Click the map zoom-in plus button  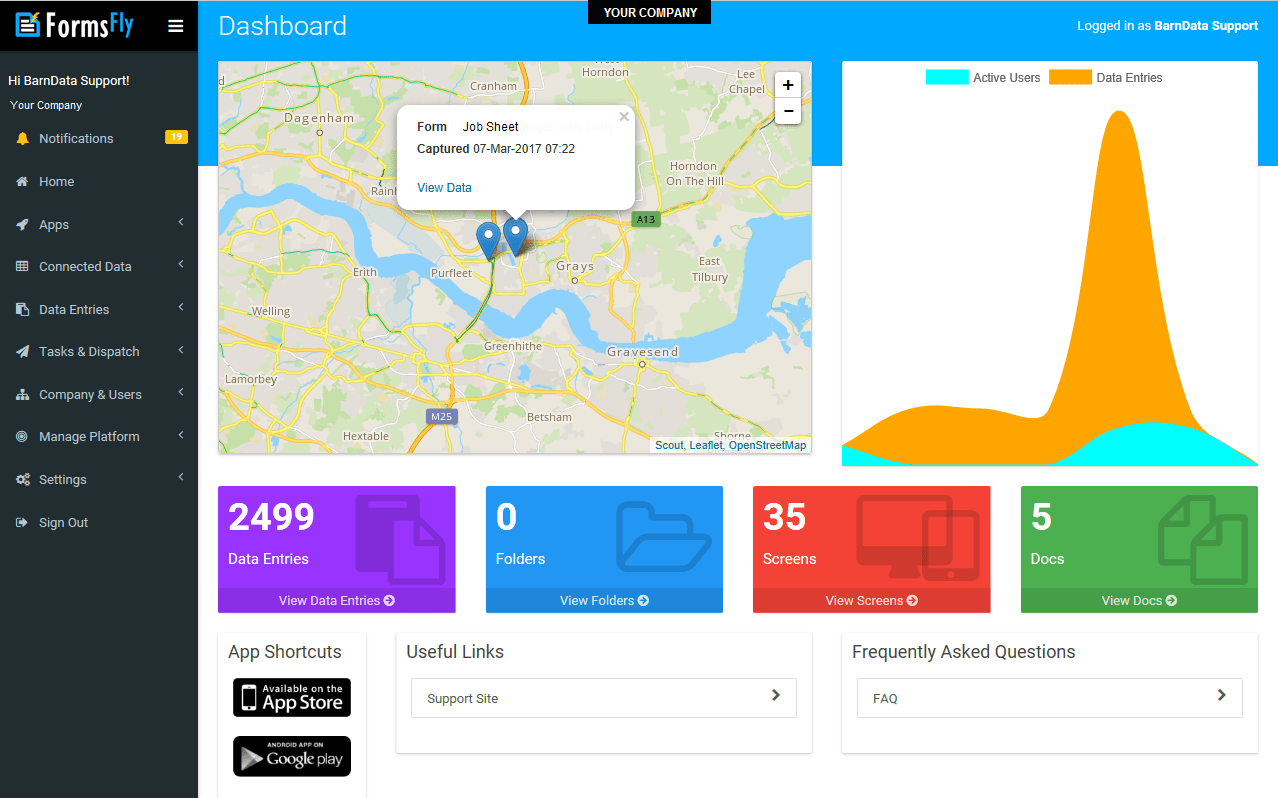pos(788,85)
